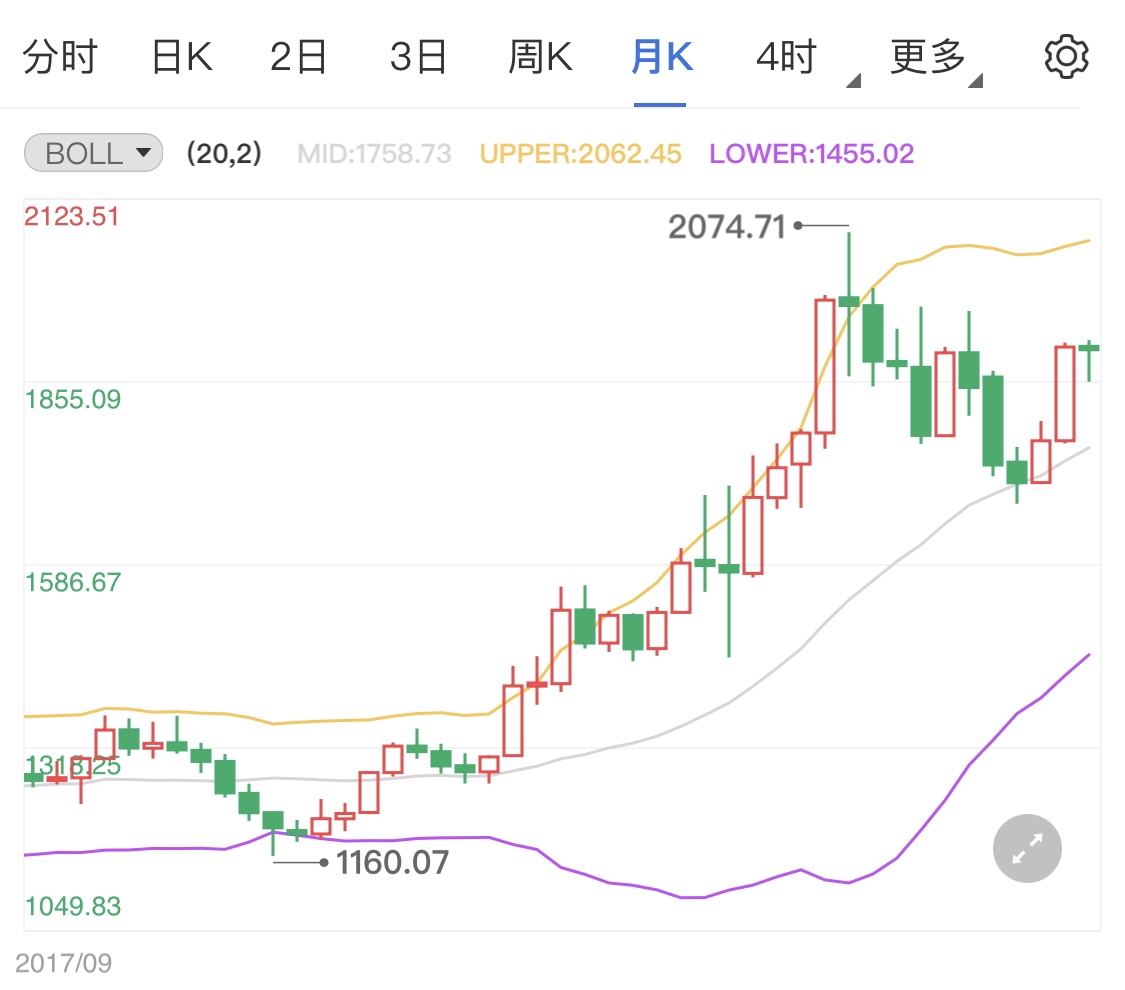This screenshot has width=1125, height=990.
Task: Open the 更多 more options dropdown
Action: click(x=936, y=59)
